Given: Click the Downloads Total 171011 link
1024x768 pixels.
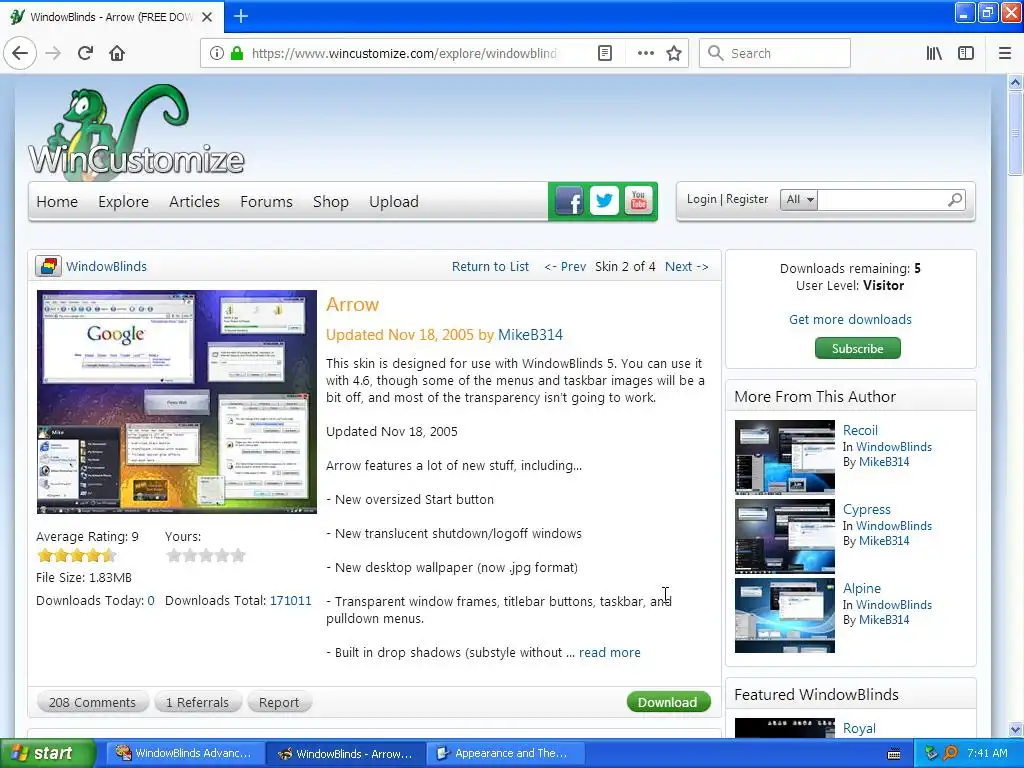Looking at the screenshot, I should coord(291,601).
